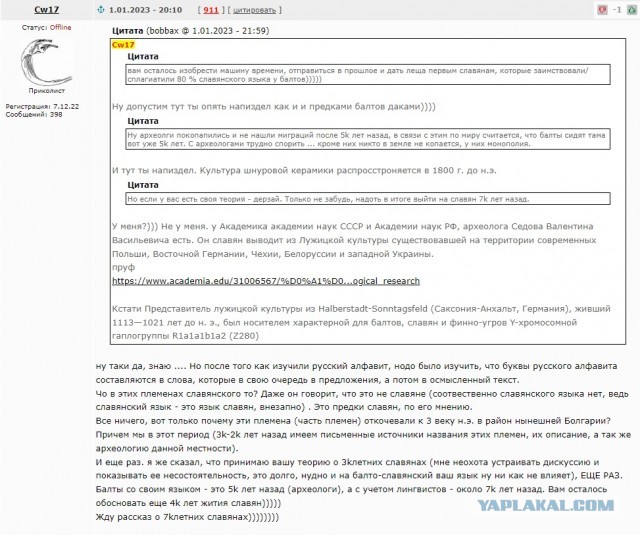
Task: Click the line about Академика Седова Валентина
Action: click(x=353, y=226)
